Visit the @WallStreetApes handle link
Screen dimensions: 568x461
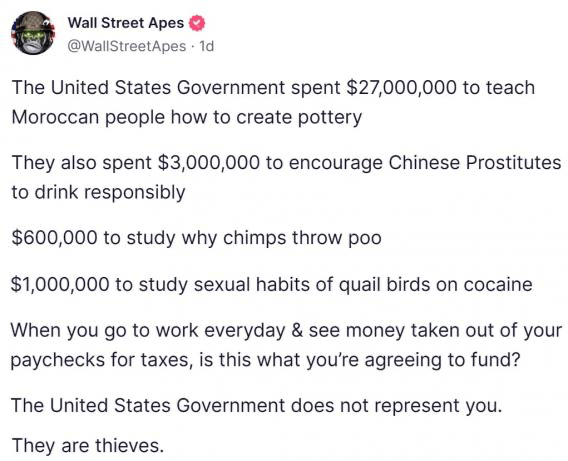(127, 46)
